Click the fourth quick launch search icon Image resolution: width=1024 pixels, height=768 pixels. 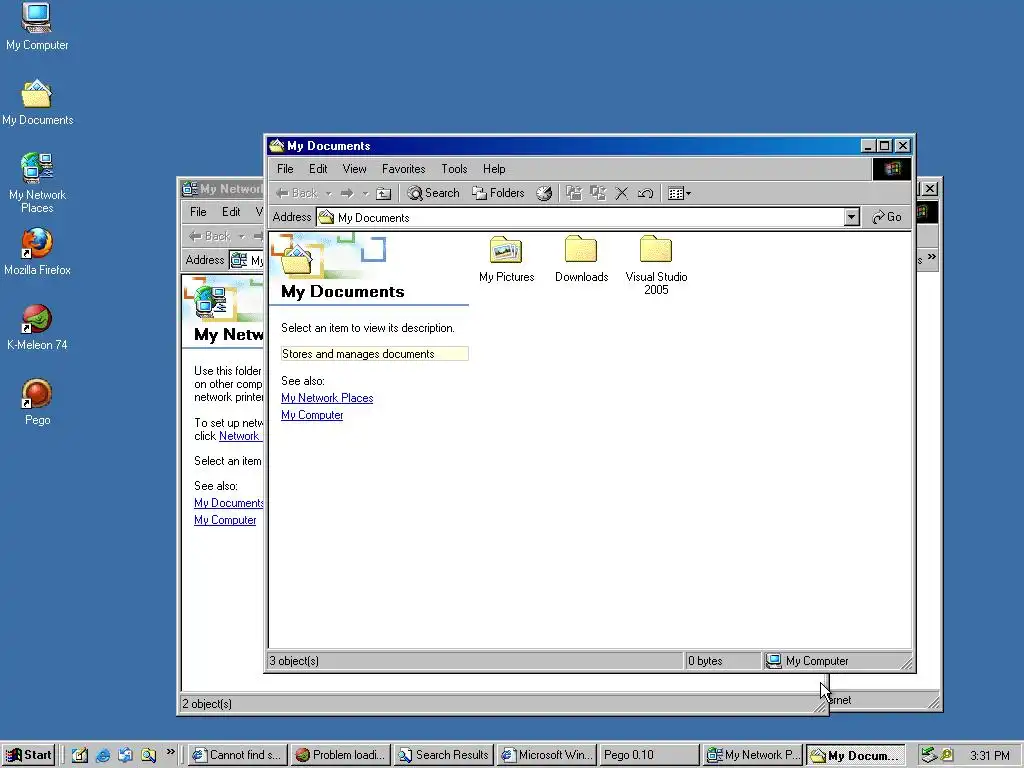[x=149, y=756]
